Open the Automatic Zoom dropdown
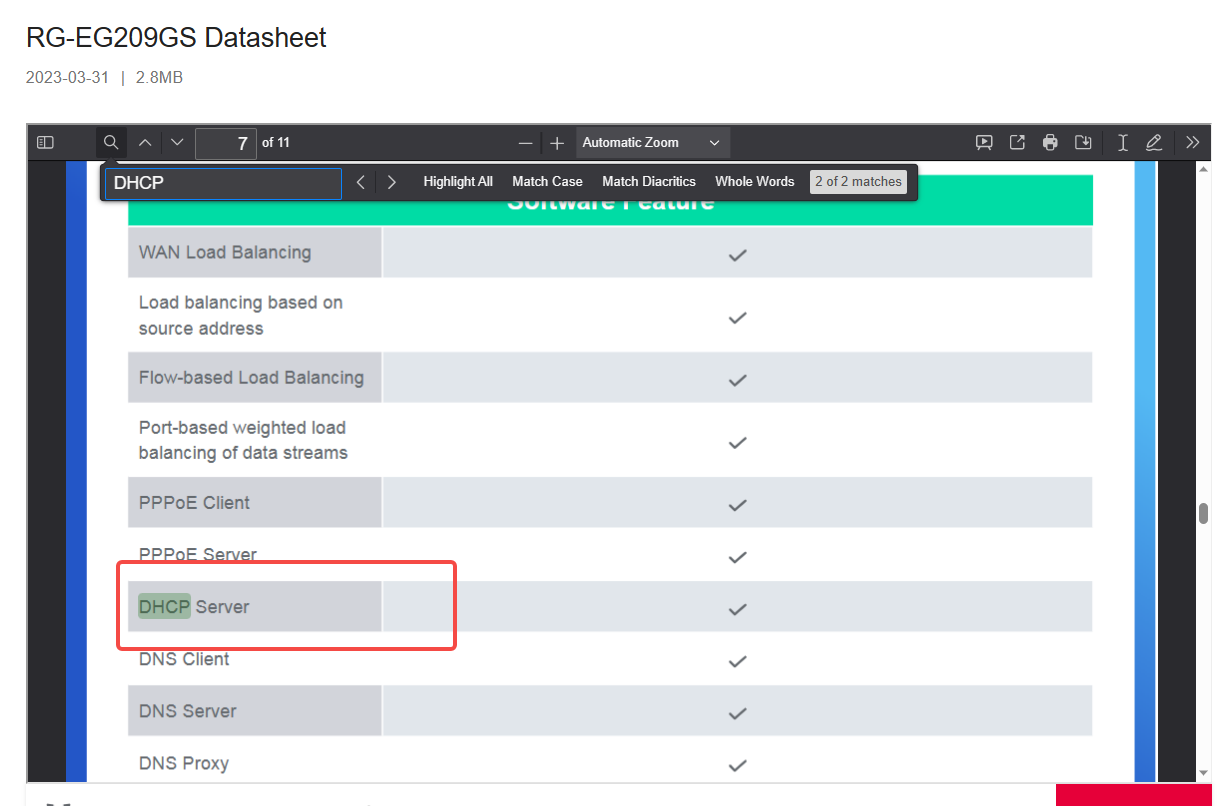The image size is (1224, 806). [x=652, y=143]
